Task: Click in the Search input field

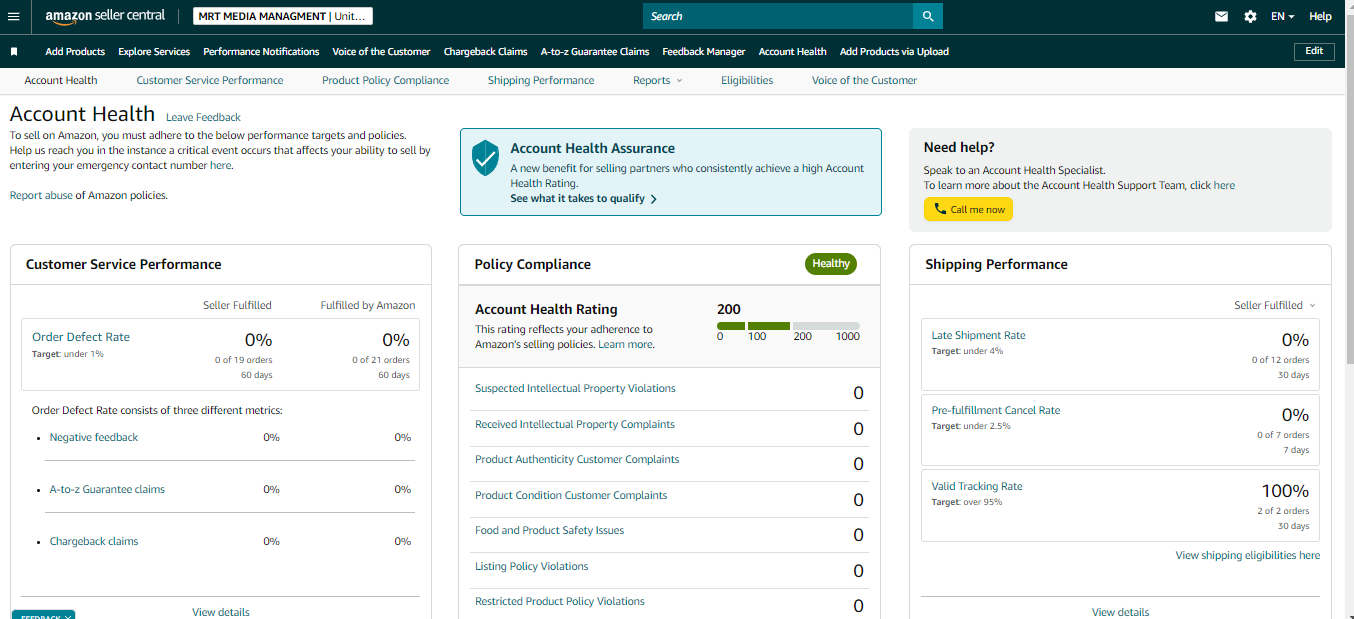Action: tap(778, 16)
